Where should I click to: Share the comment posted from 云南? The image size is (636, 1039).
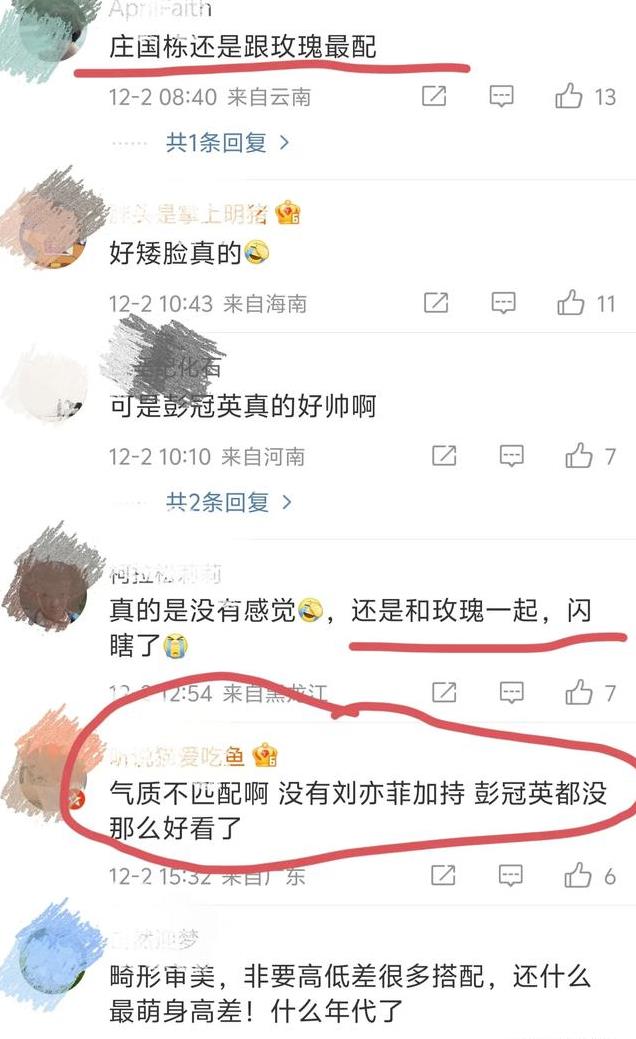click(x=435, y=96)
